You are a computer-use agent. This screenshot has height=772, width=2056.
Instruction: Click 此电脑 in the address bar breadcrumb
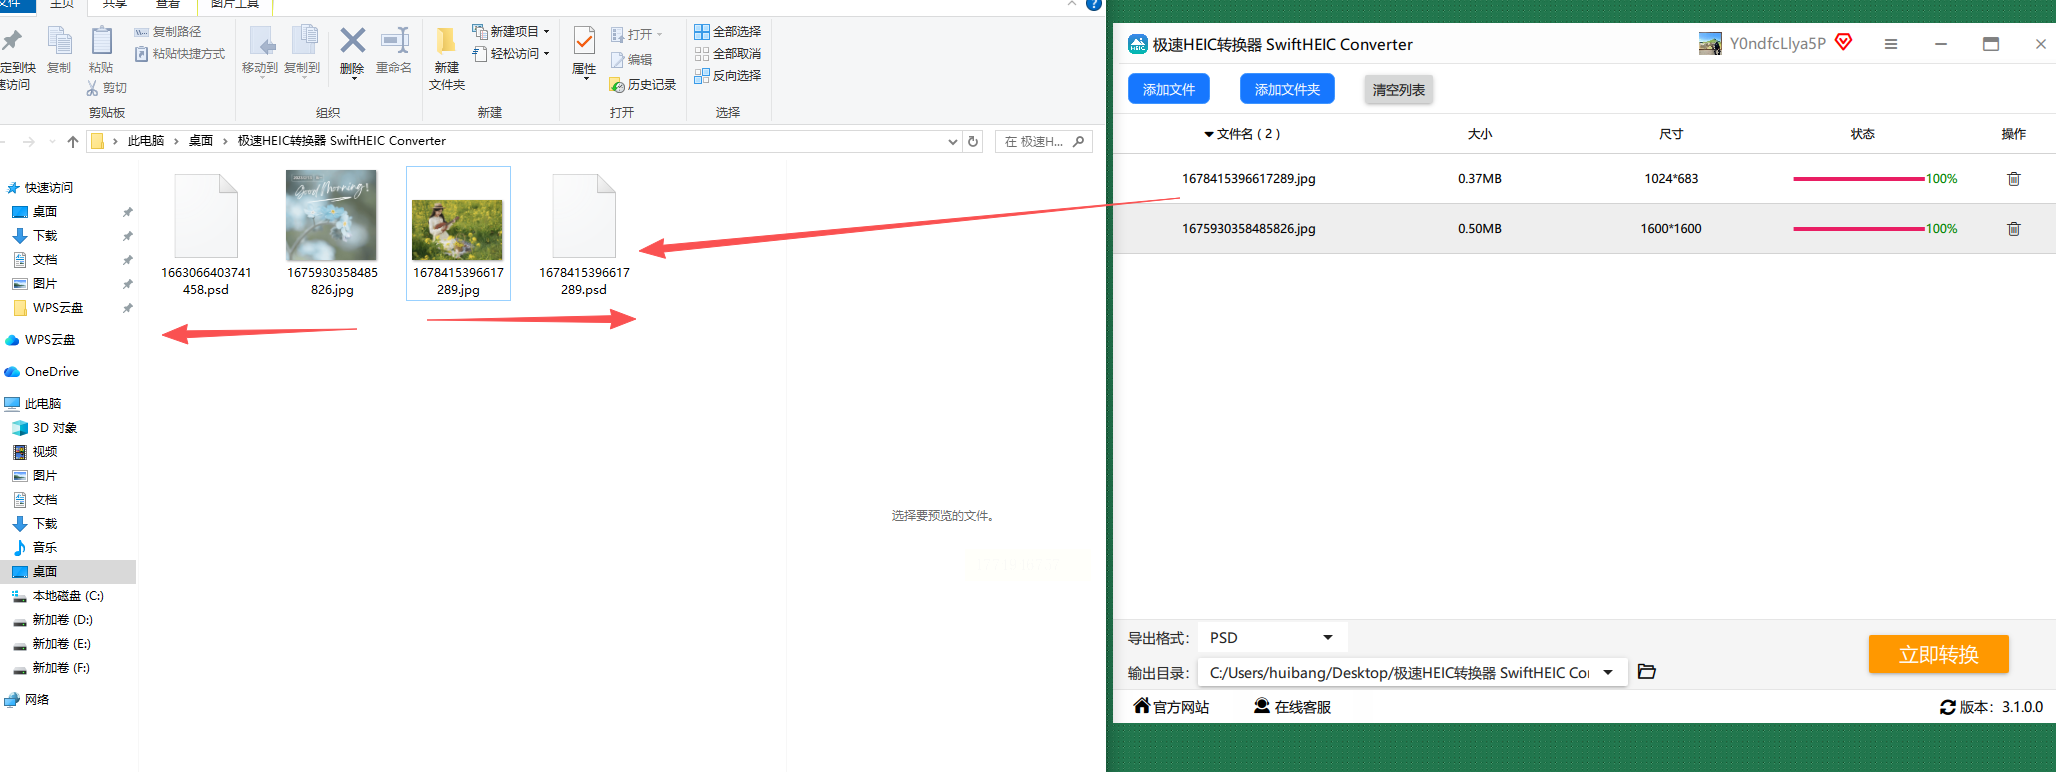146,141
